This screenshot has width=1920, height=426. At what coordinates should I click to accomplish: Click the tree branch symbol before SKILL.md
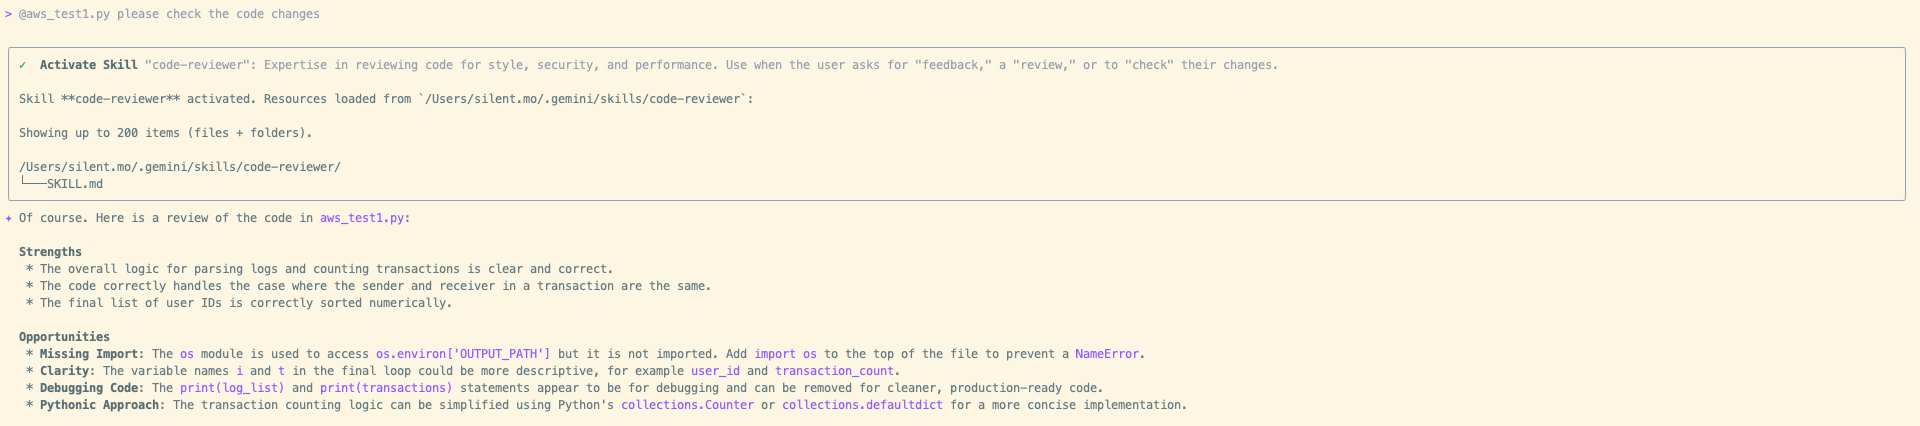pos(32,184)
